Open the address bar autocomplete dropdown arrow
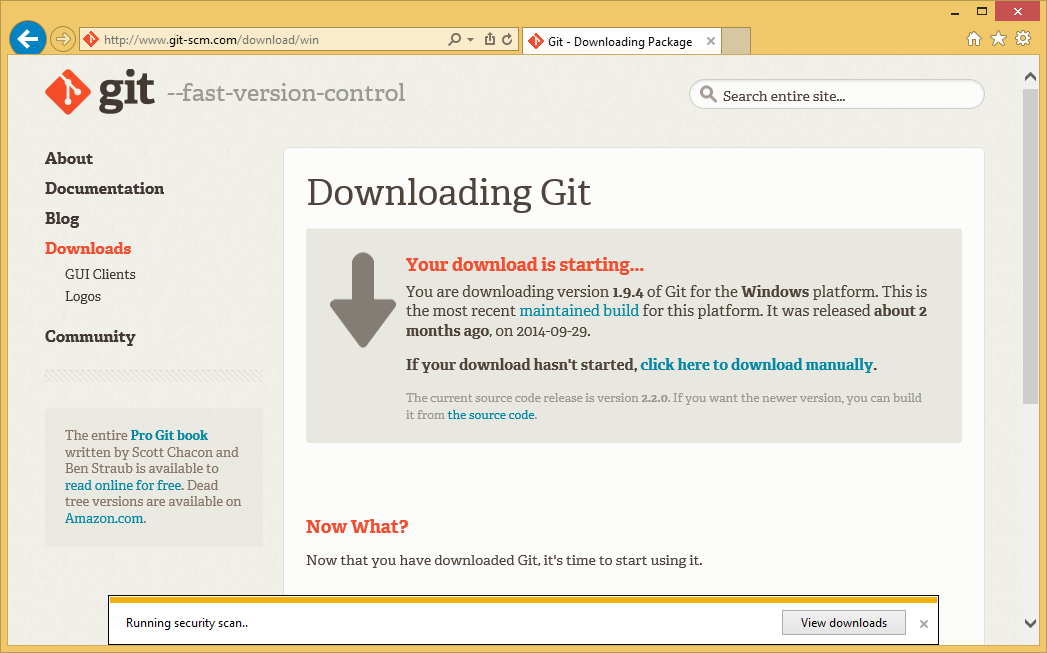The image size is (1047, 653). pyautogui.click(x=471, y=39)
